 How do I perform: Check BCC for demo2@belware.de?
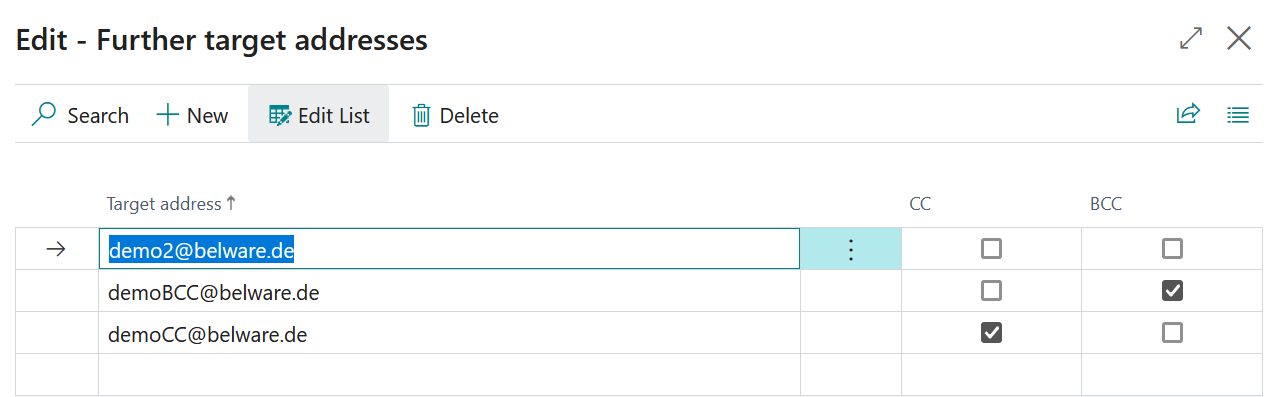click(x=1172, y=248)
